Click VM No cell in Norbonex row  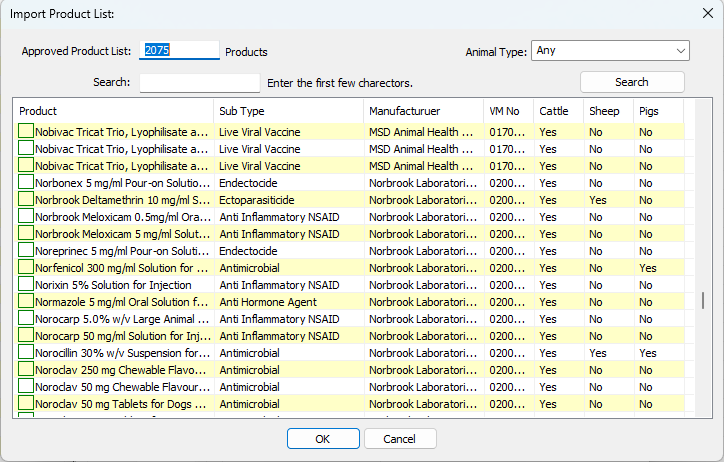coord(507,183)
